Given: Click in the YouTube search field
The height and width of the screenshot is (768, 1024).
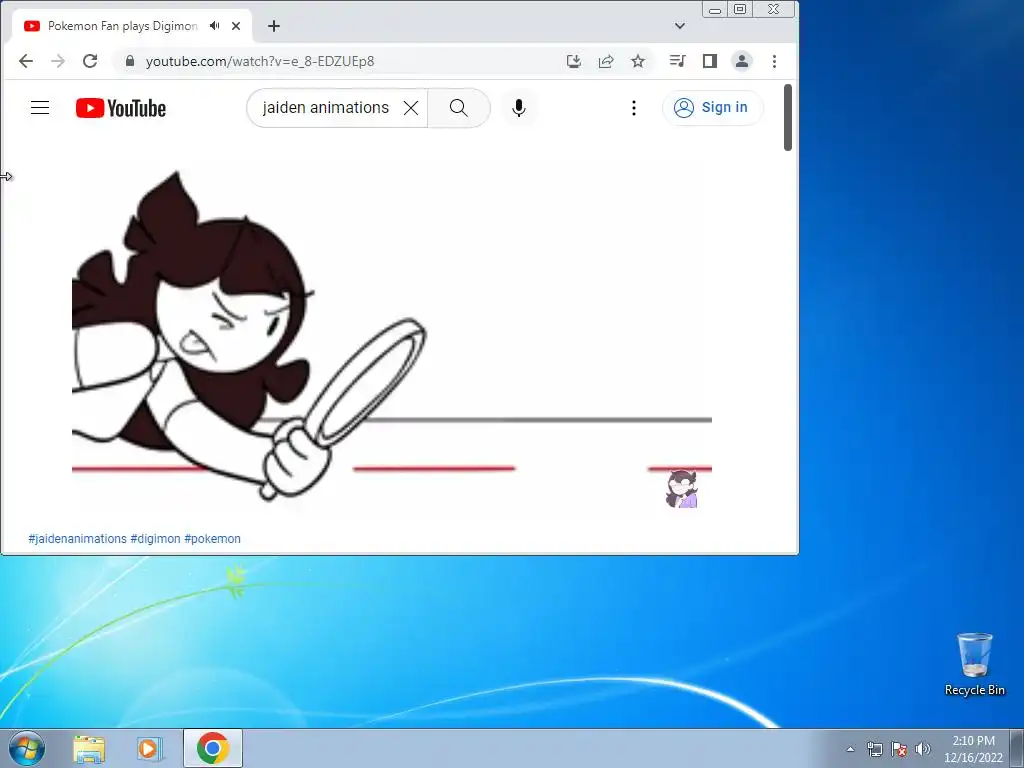Looking at the screenshot, I should 325,108.
